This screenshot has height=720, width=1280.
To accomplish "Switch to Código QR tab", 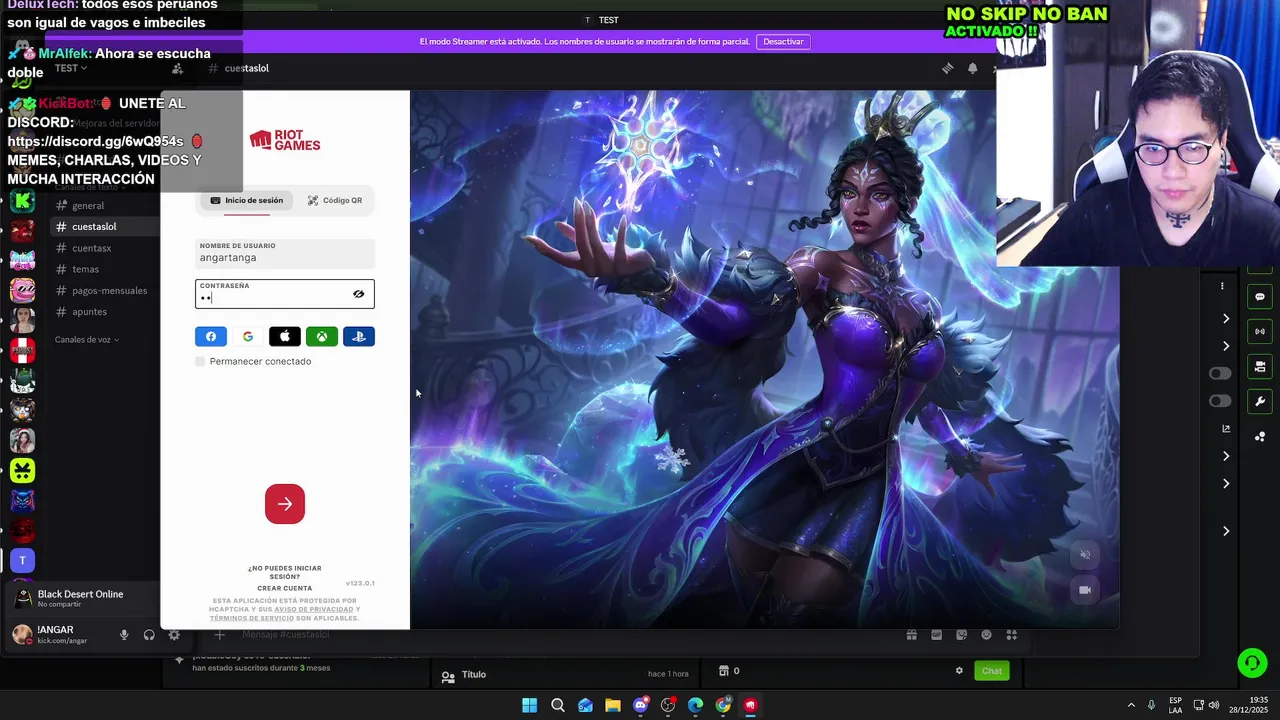I will 335,200.
